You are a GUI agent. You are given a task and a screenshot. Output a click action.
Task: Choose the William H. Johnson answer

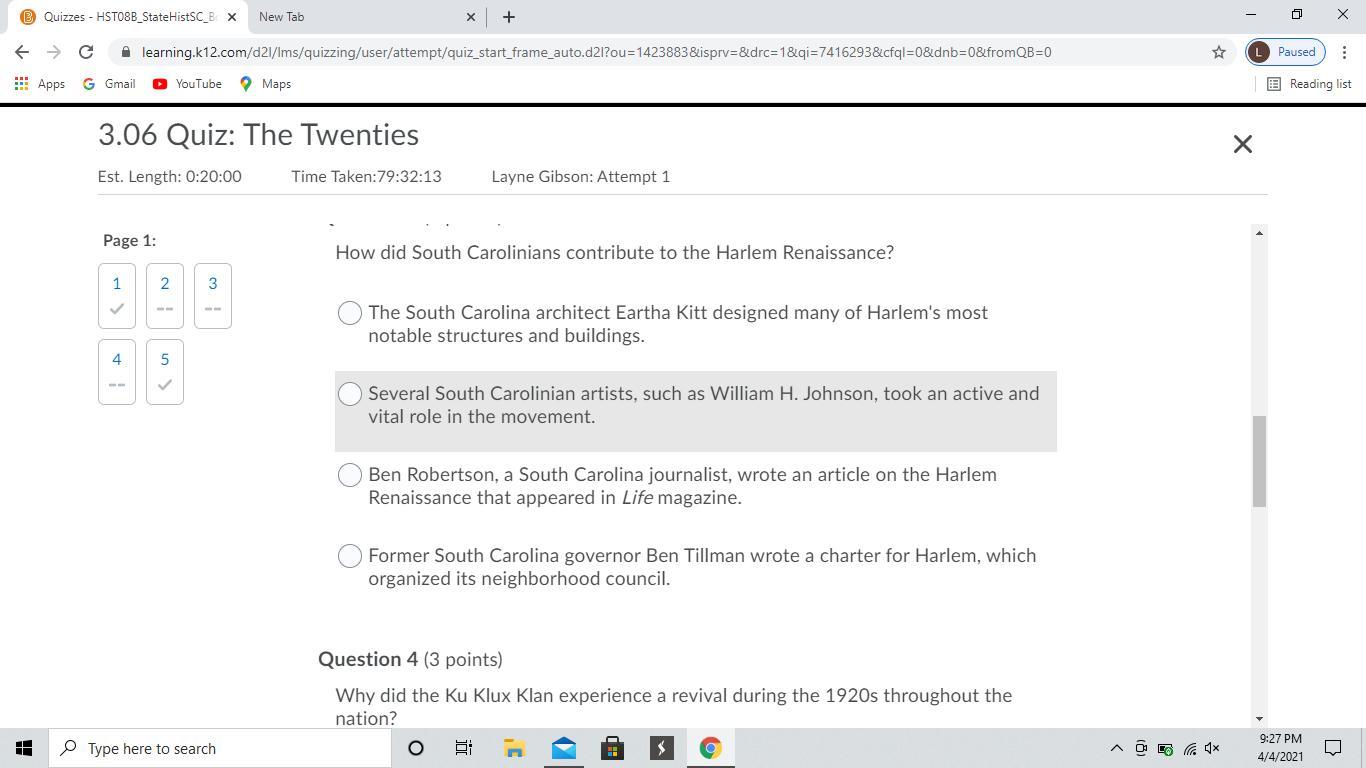click(x=349, y=394)
